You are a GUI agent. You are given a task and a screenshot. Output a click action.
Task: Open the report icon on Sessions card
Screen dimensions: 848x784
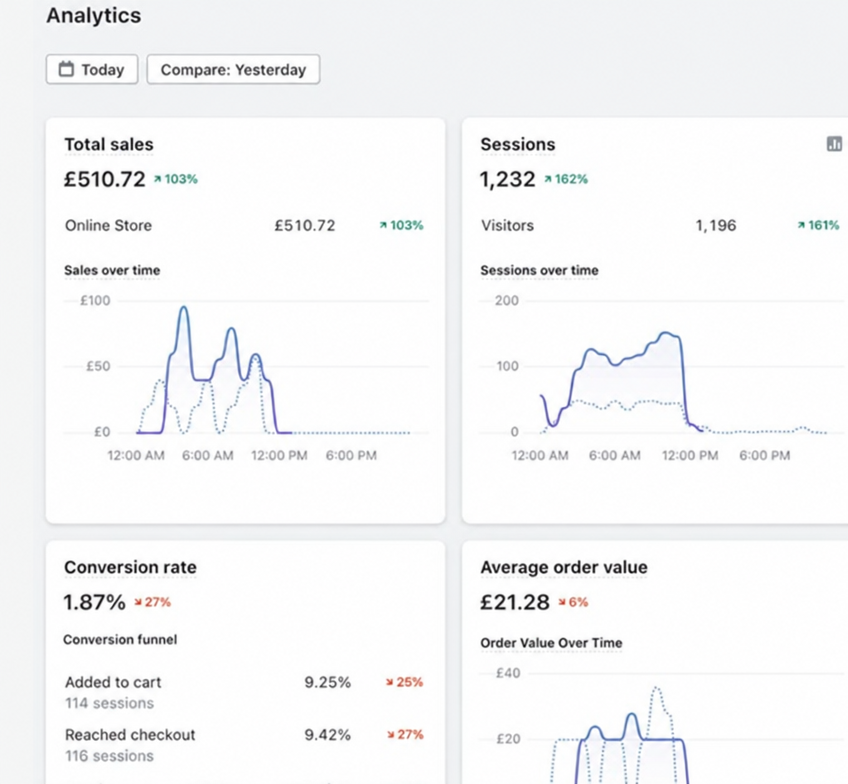tap(834, 144)
